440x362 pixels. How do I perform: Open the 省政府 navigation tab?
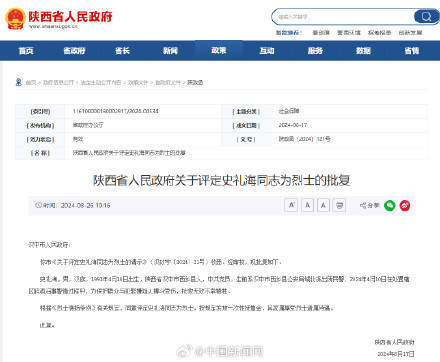click(x=74, y=51)
